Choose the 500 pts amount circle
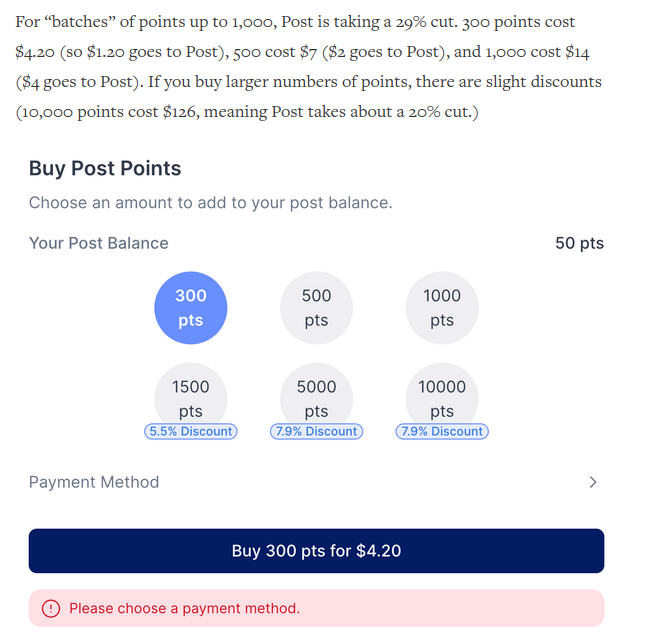The height and width of the screenshot is (639, 654). [x=316, y=308]
